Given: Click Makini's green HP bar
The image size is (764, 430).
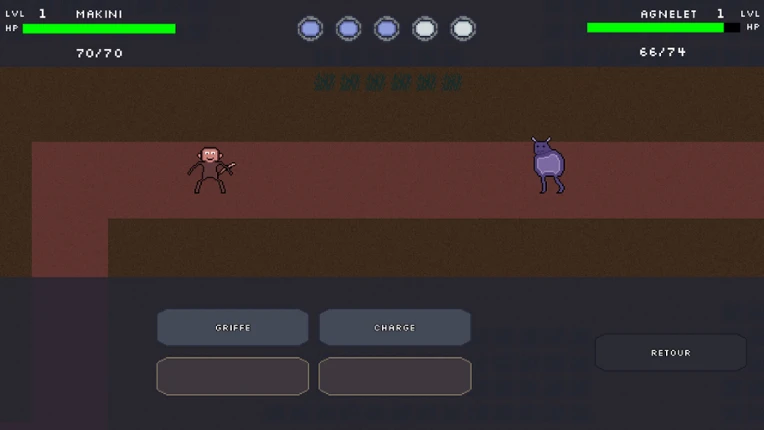Looking at the screenshot, I should click(x=99, y=29).
